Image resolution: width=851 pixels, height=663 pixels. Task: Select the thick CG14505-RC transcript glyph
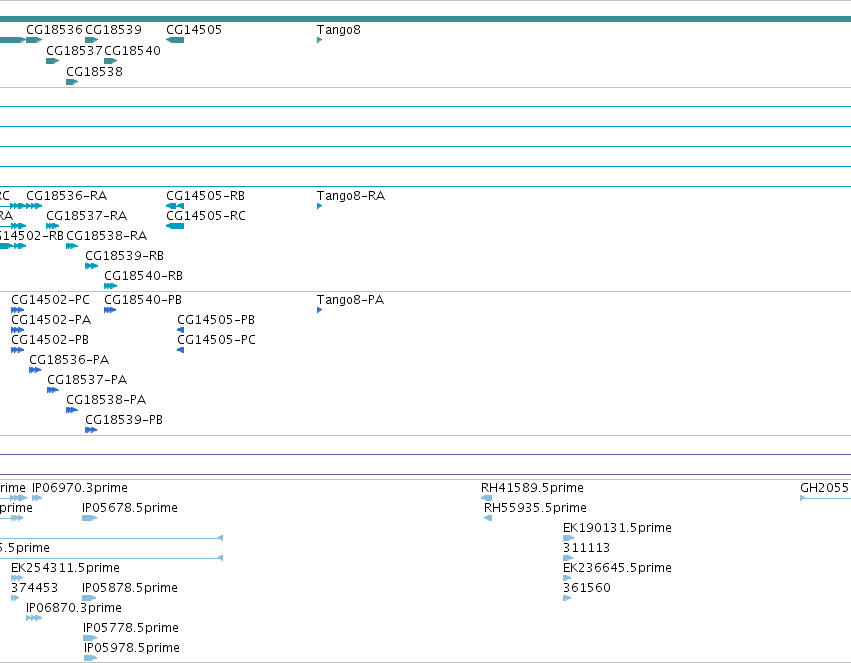175,226
